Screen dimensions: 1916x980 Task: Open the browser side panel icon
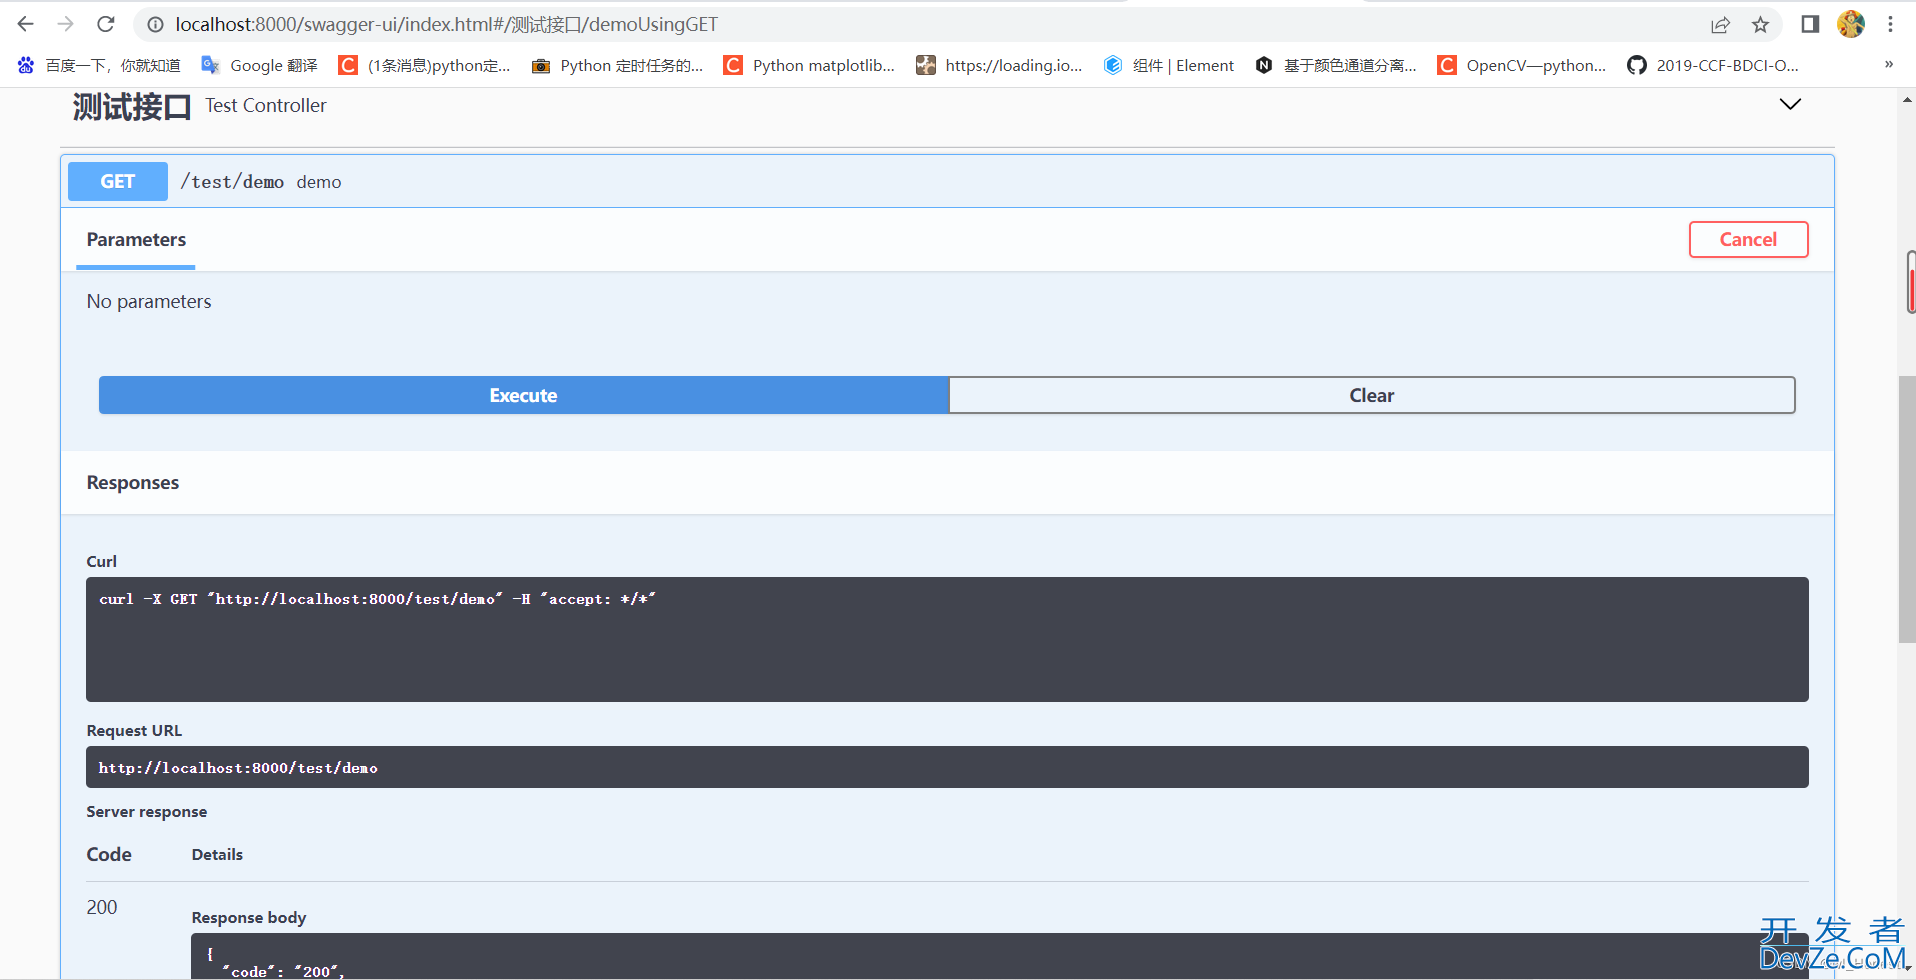tap(1810, 24)
